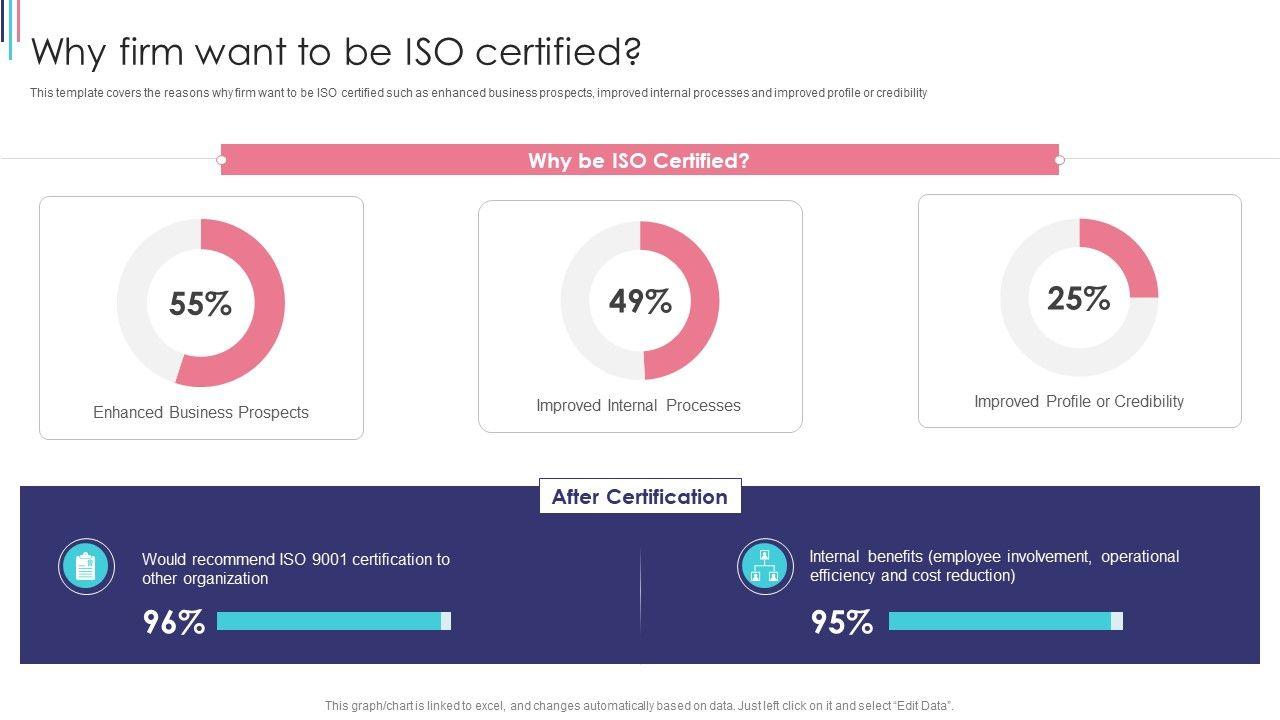Select the 49% donut chart
The height and width of the screenshot is (720, 1280).
[640, 301]
